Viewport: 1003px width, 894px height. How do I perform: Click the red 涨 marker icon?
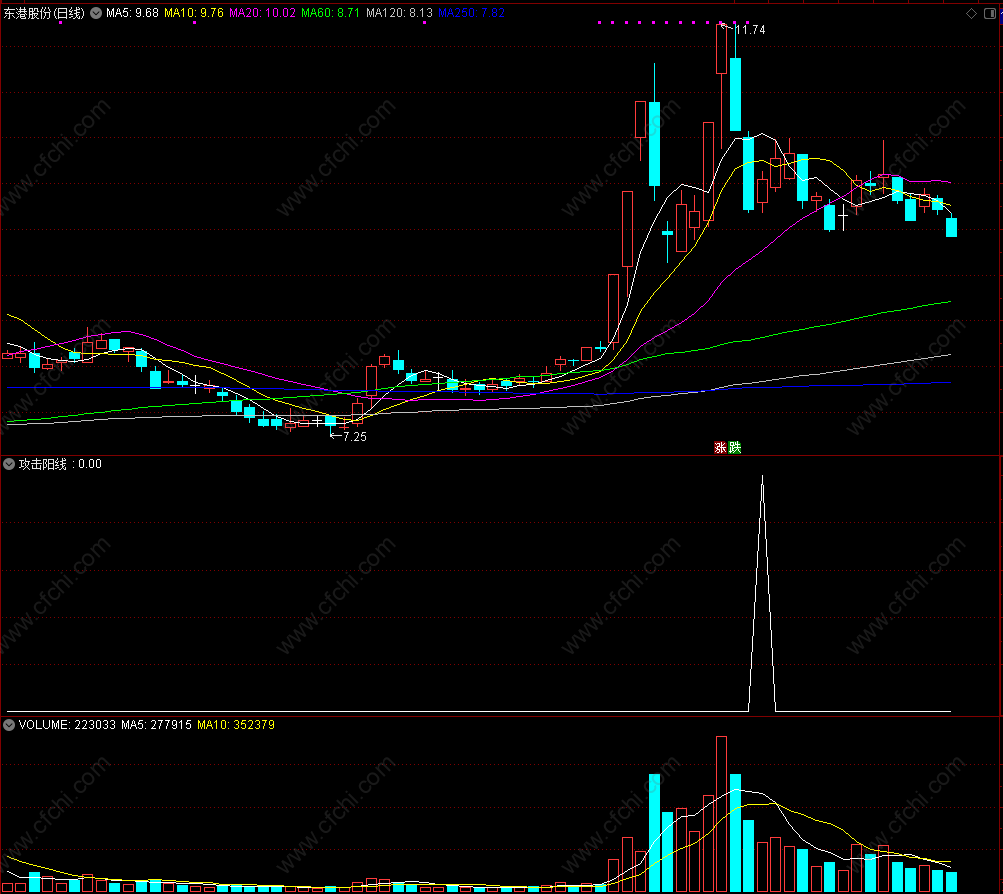point(720,448)
